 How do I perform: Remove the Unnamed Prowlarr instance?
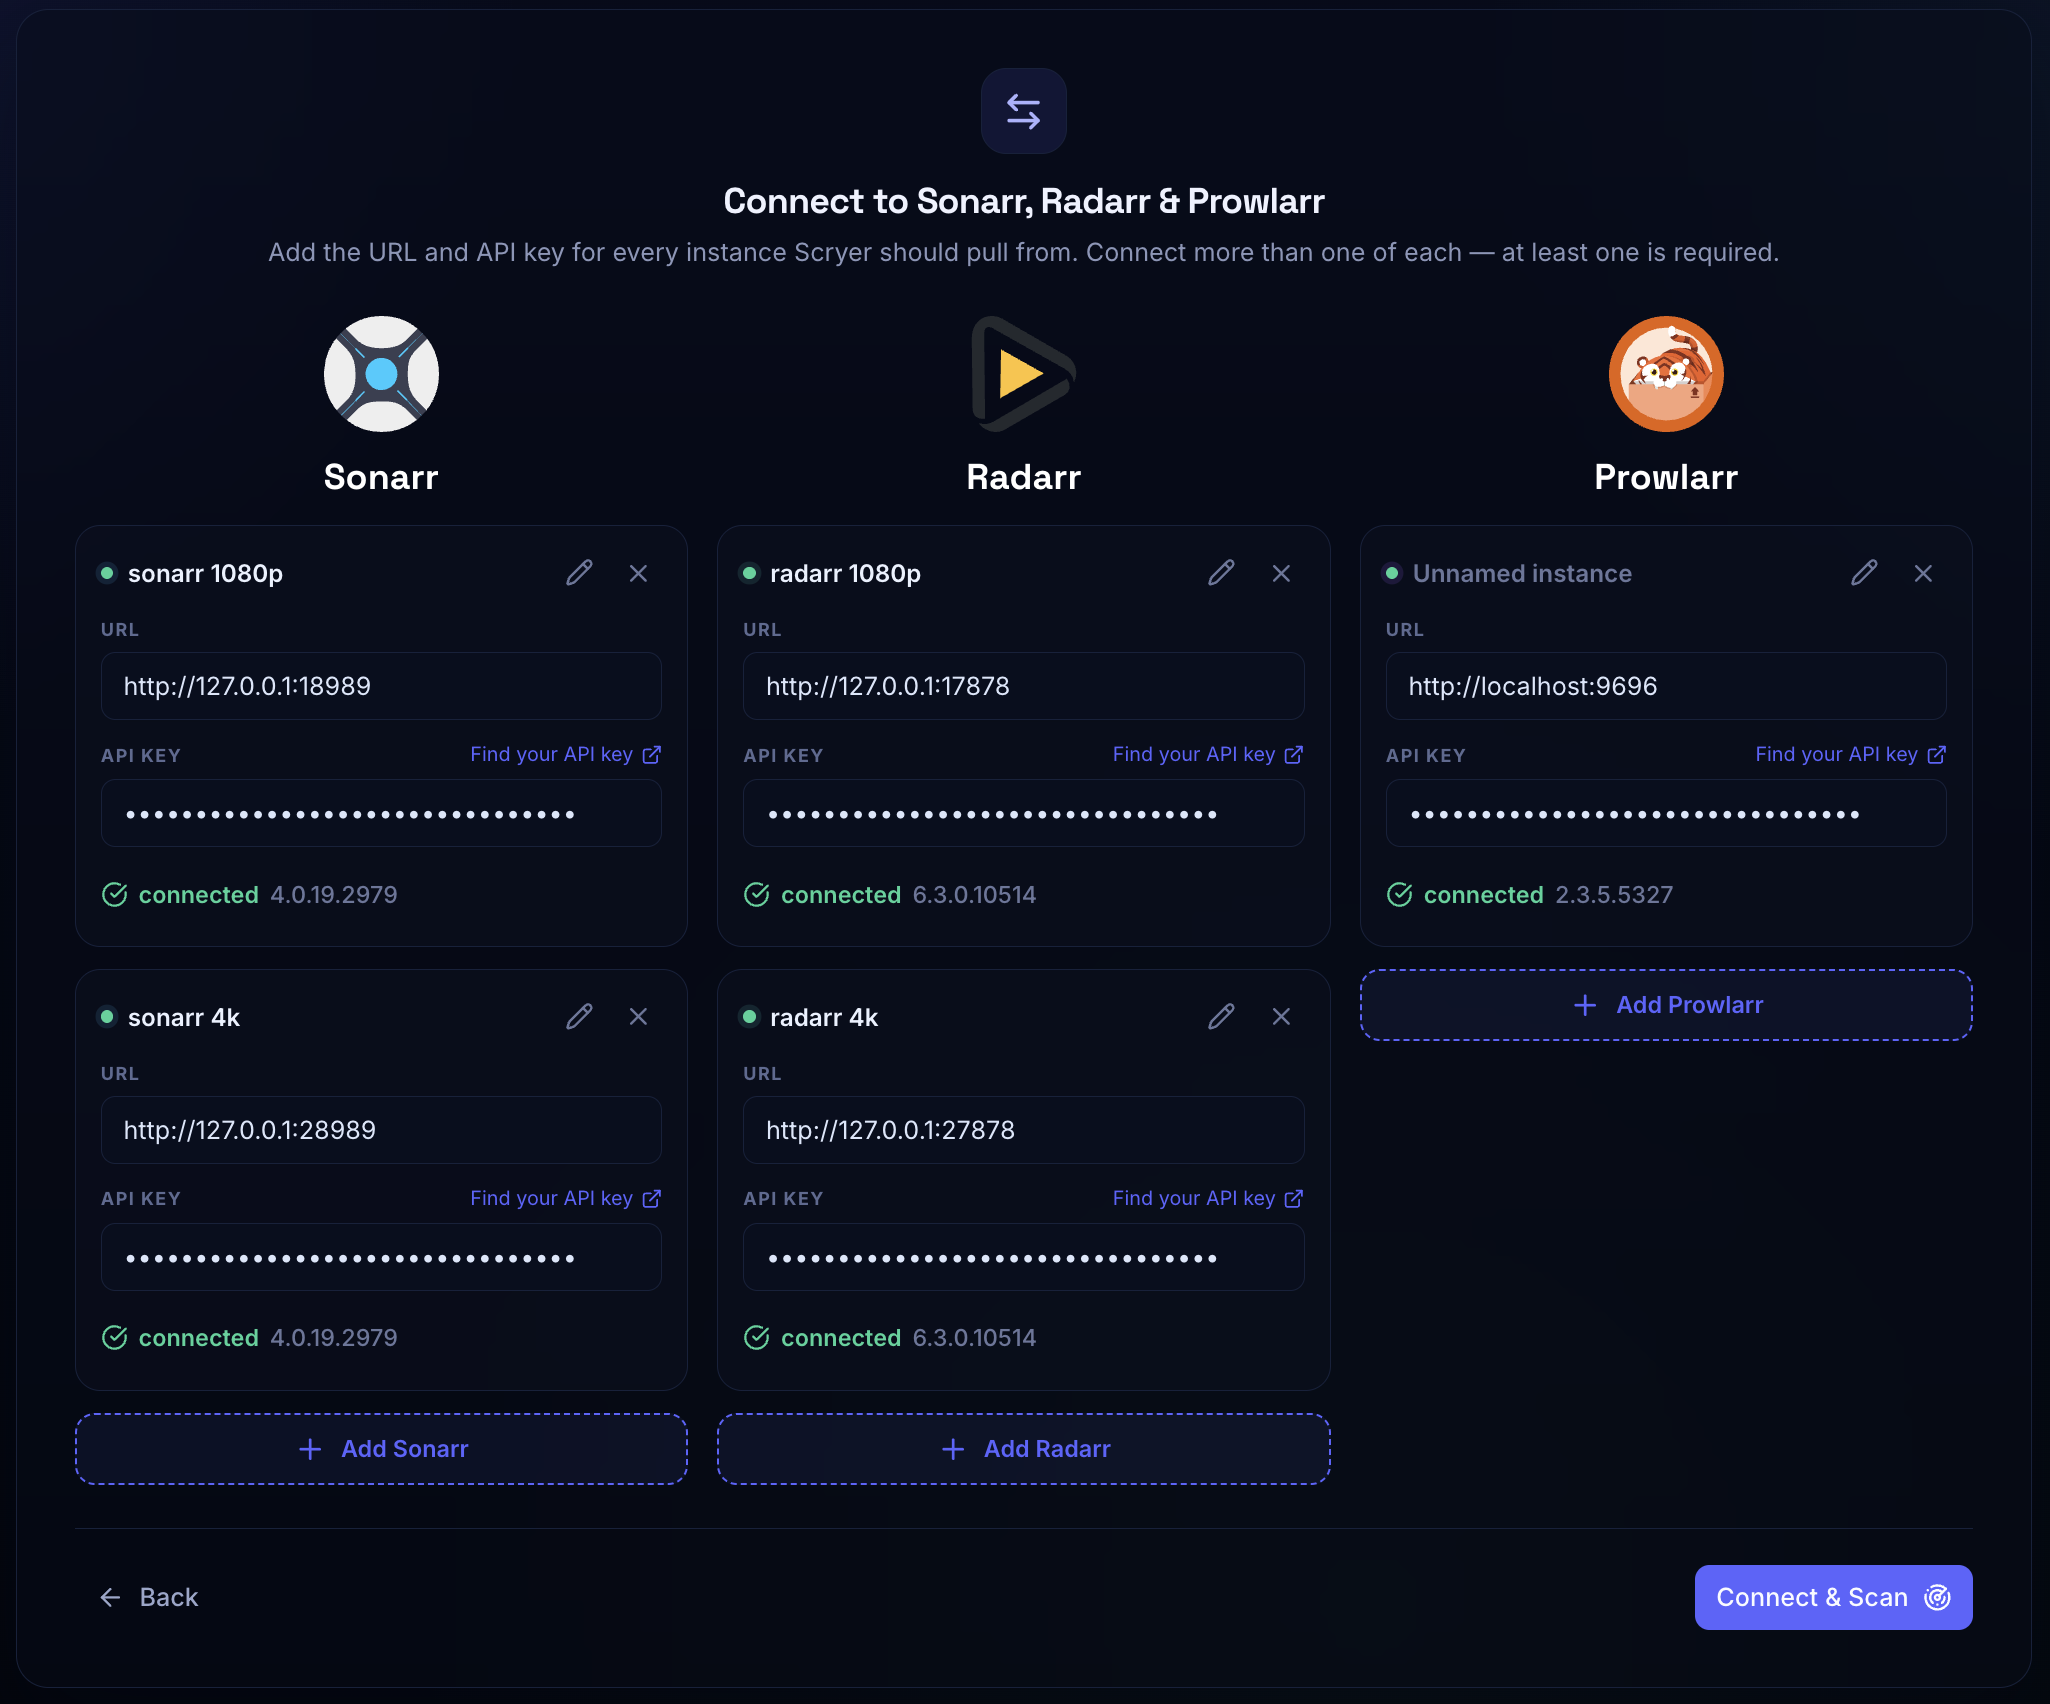(1923, 573)
